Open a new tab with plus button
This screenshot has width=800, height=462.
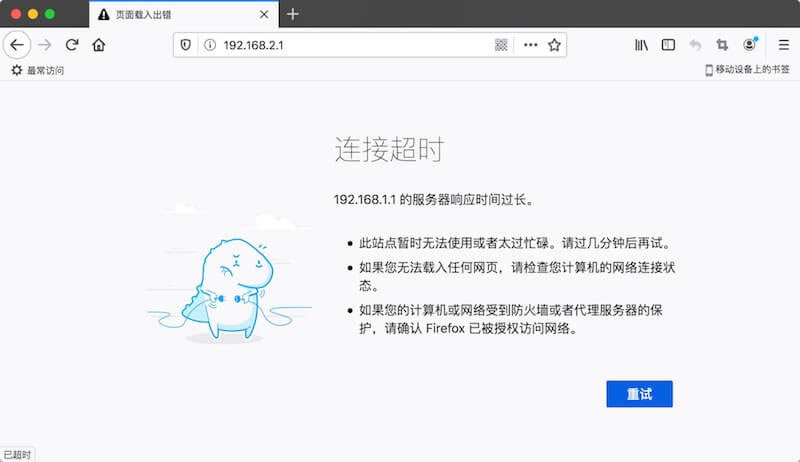click(x=293, y=14)
